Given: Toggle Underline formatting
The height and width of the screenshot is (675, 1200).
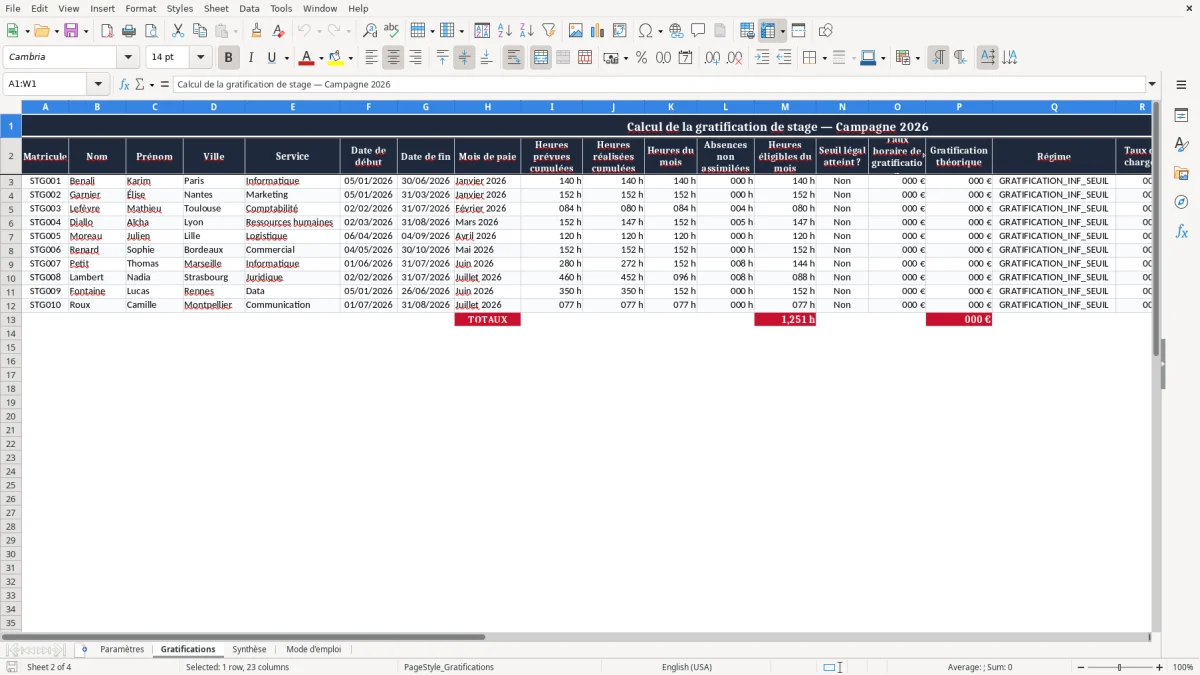Looking at the screenshot, I should pos(271,58).
